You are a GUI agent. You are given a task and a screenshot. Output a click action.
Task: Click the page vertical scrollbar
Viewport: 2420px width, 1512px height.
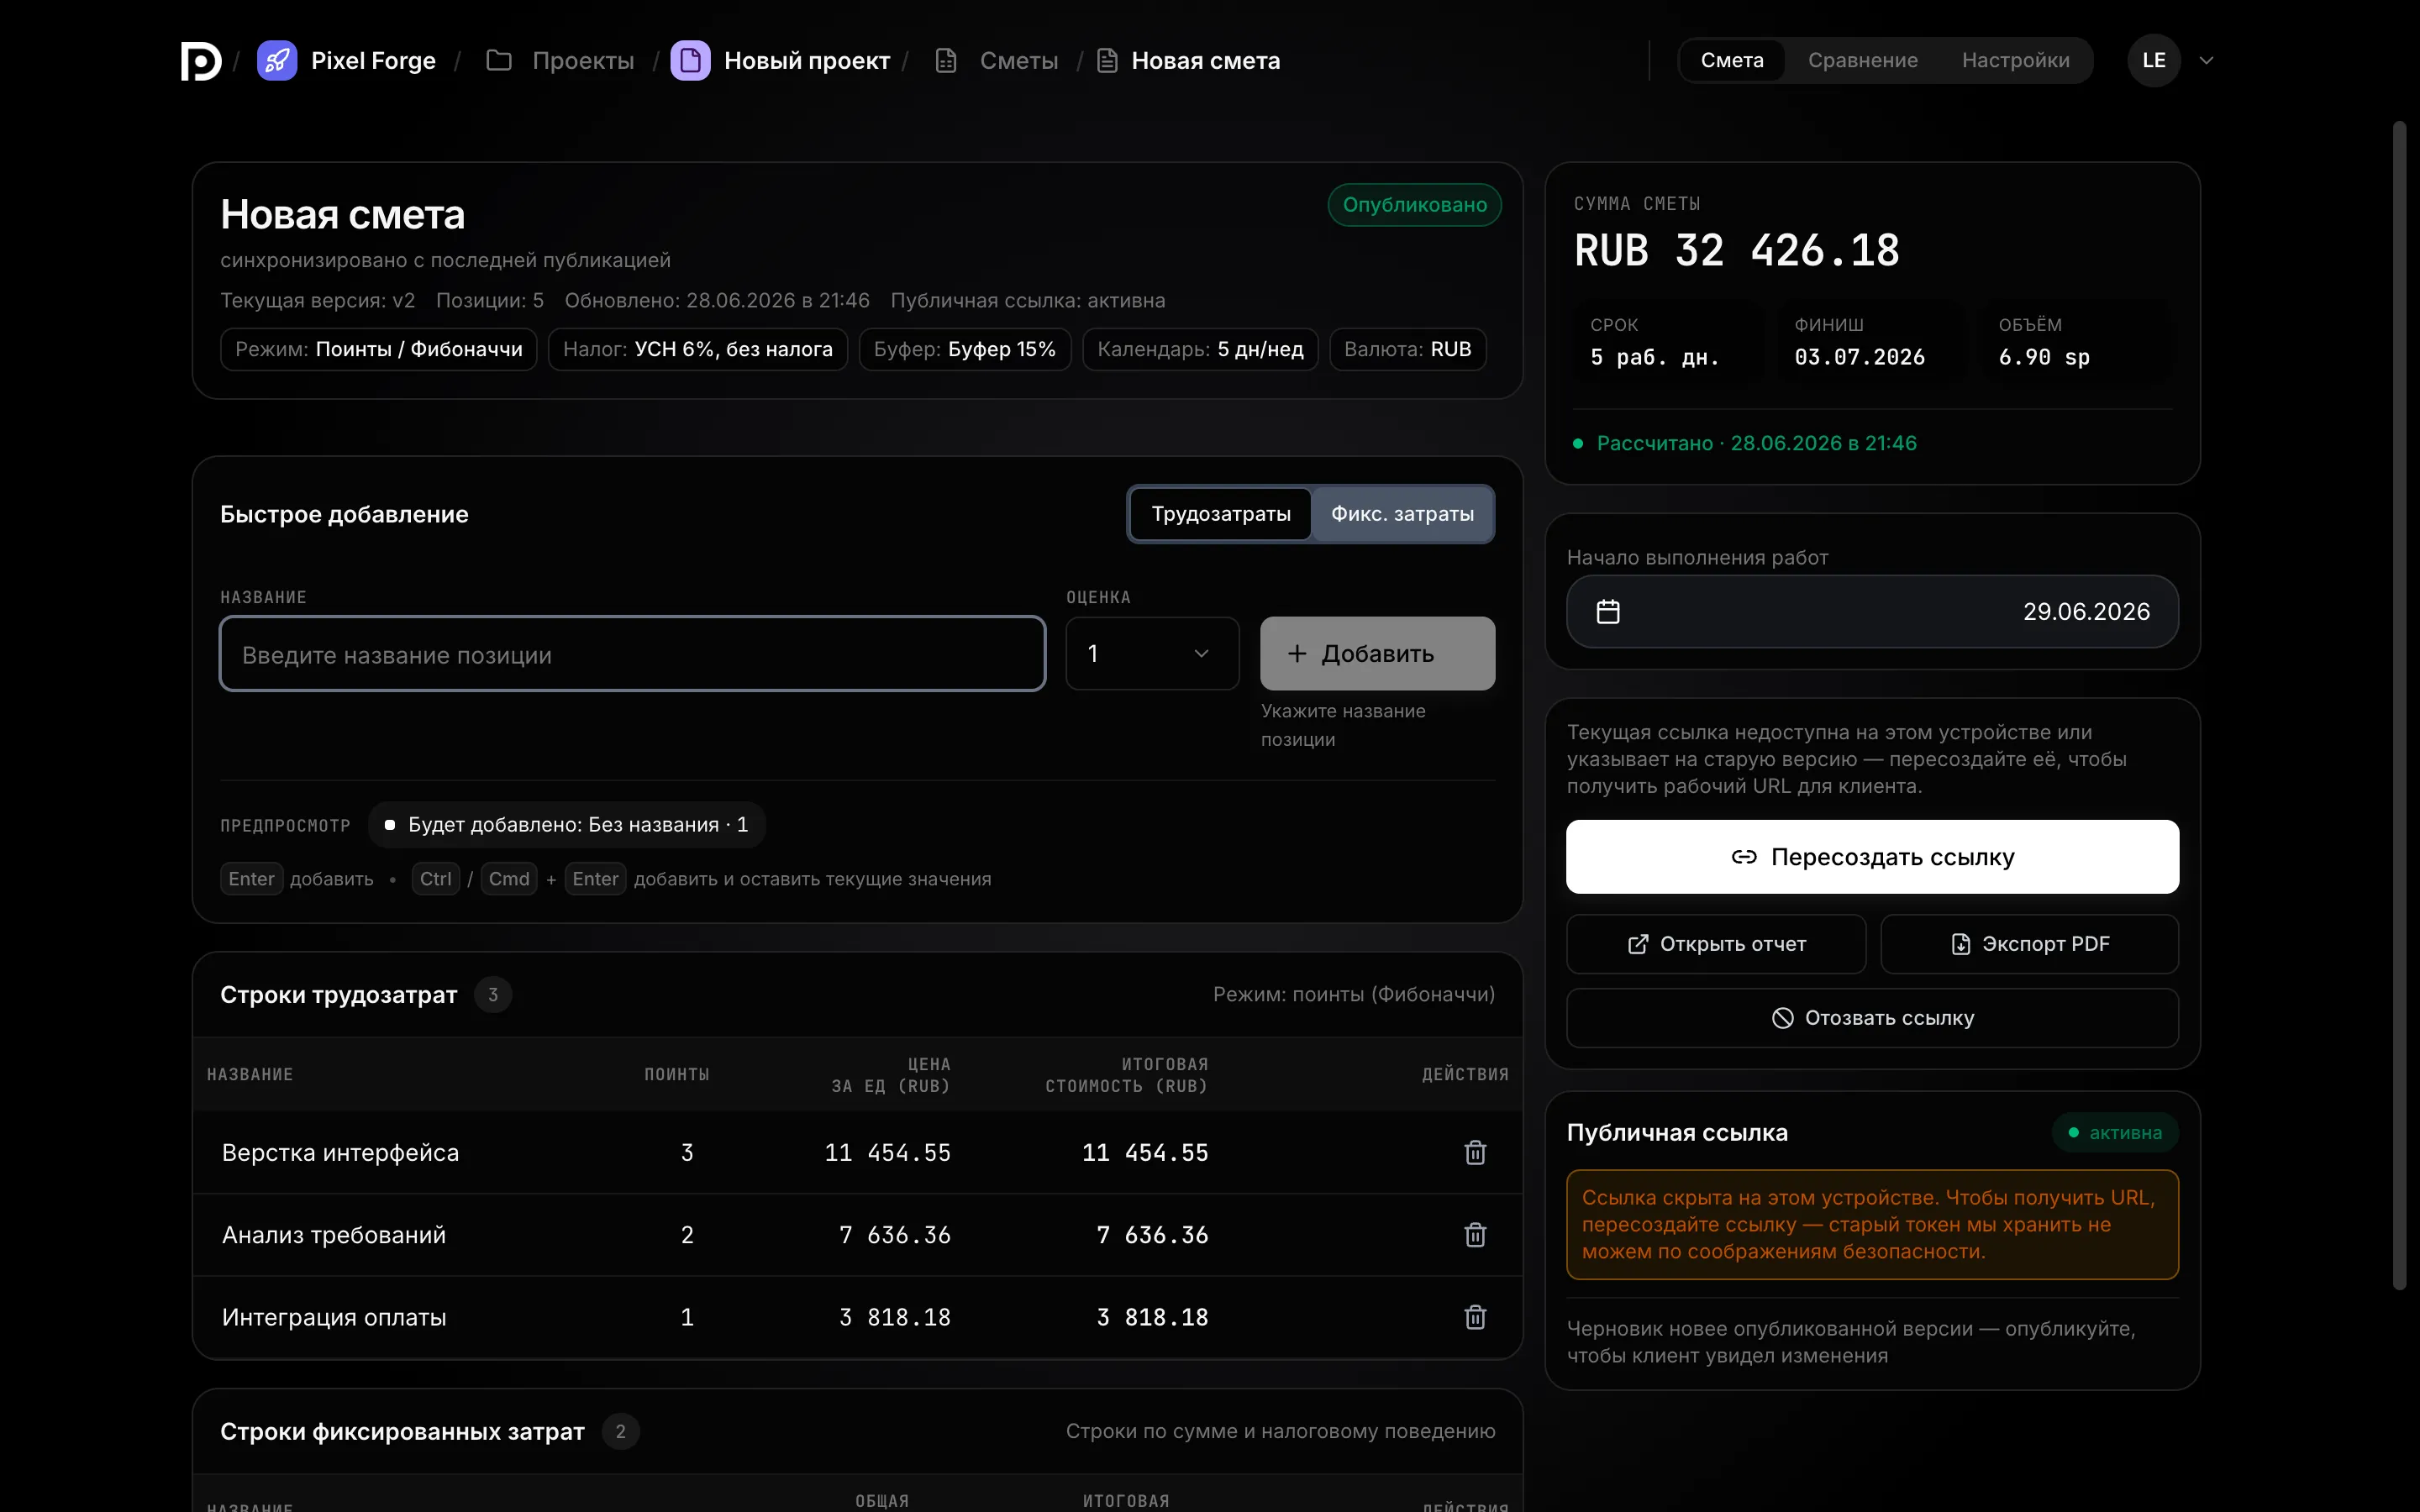(x=2399, y=705)
